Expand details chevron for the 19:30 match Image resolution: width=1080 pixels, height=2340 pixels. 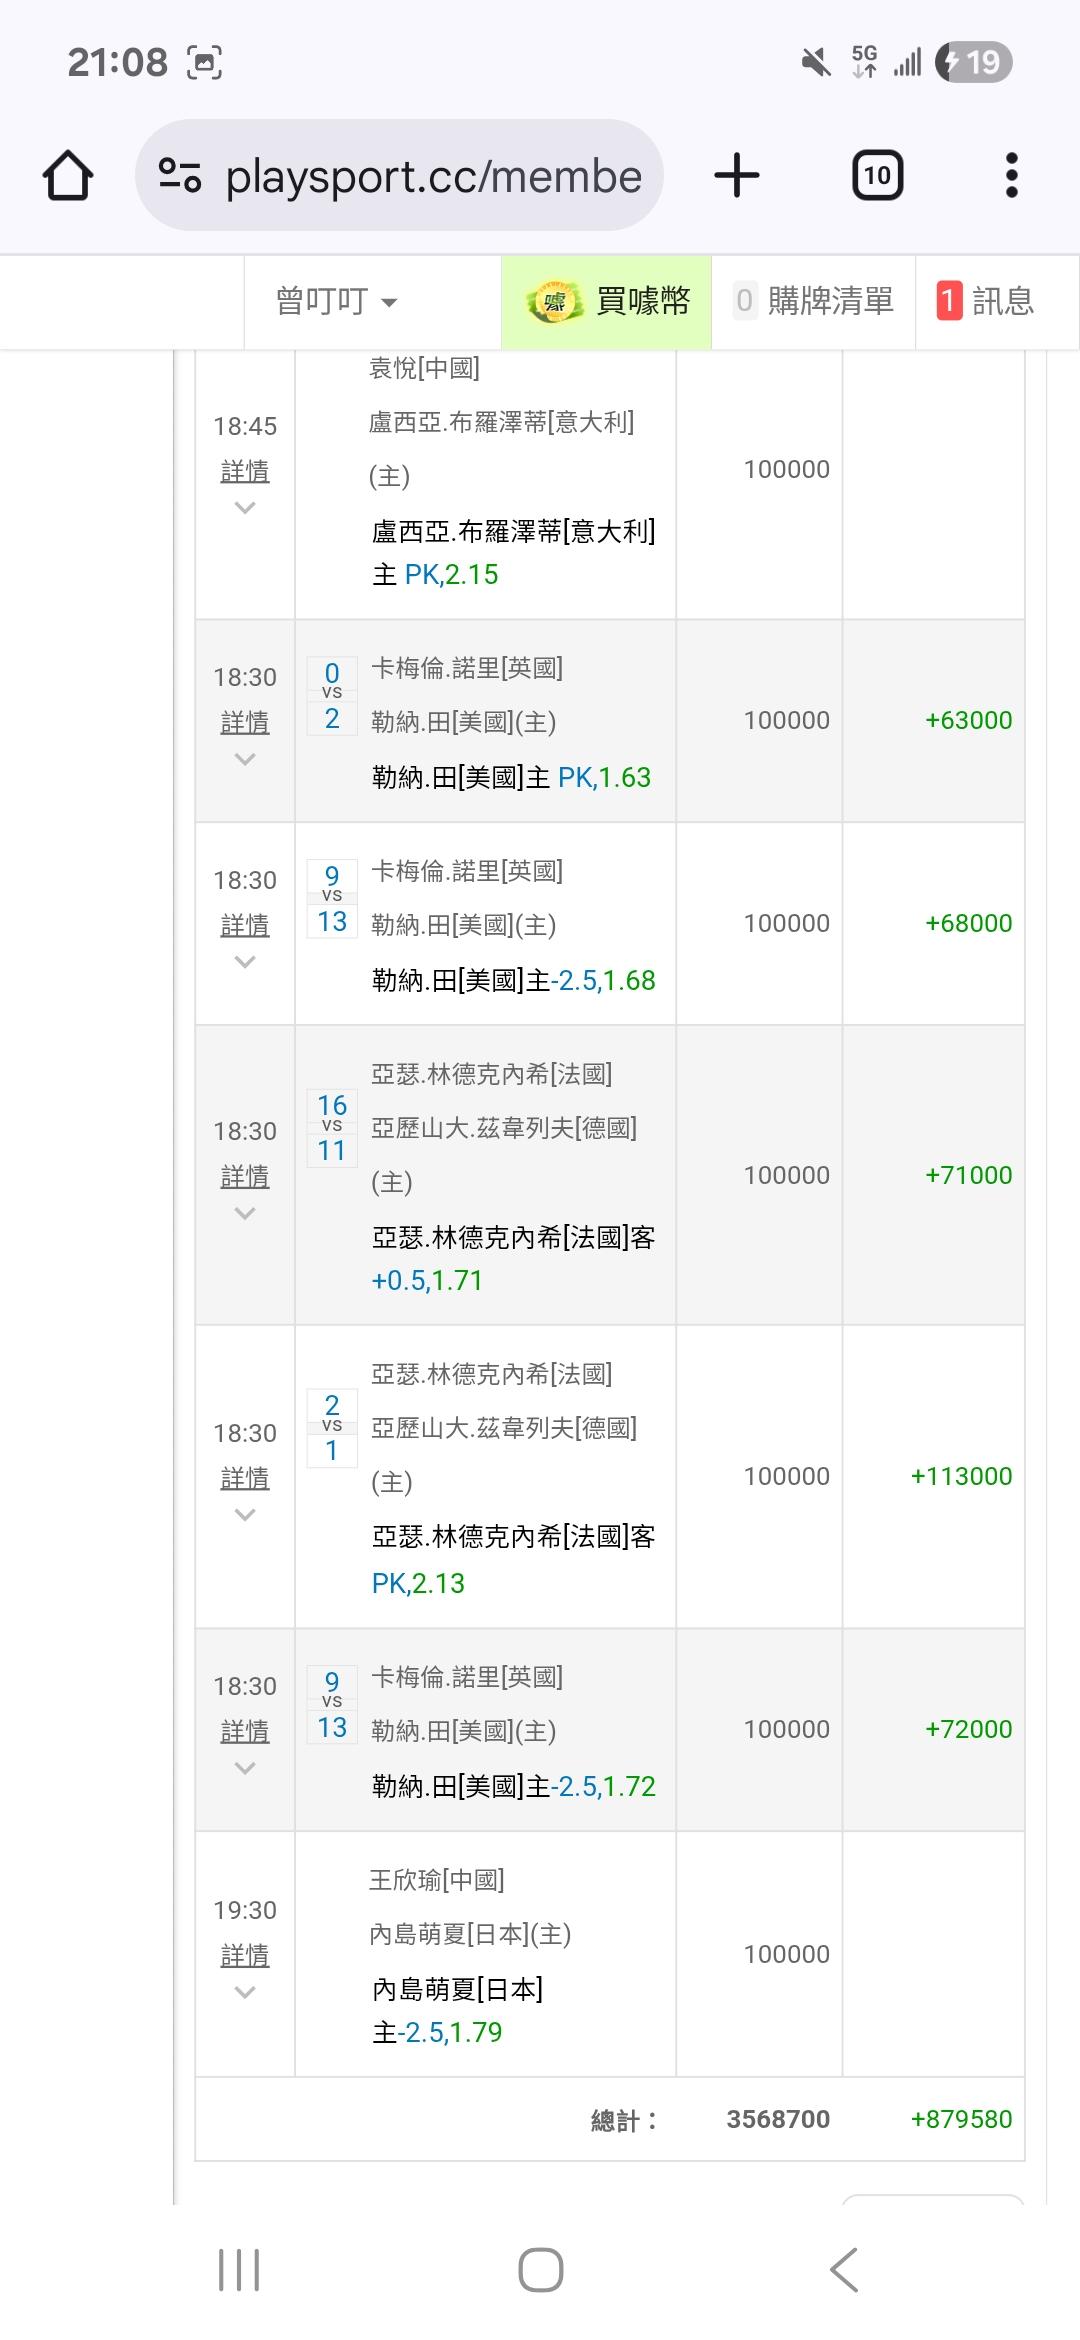[245, 1992]
